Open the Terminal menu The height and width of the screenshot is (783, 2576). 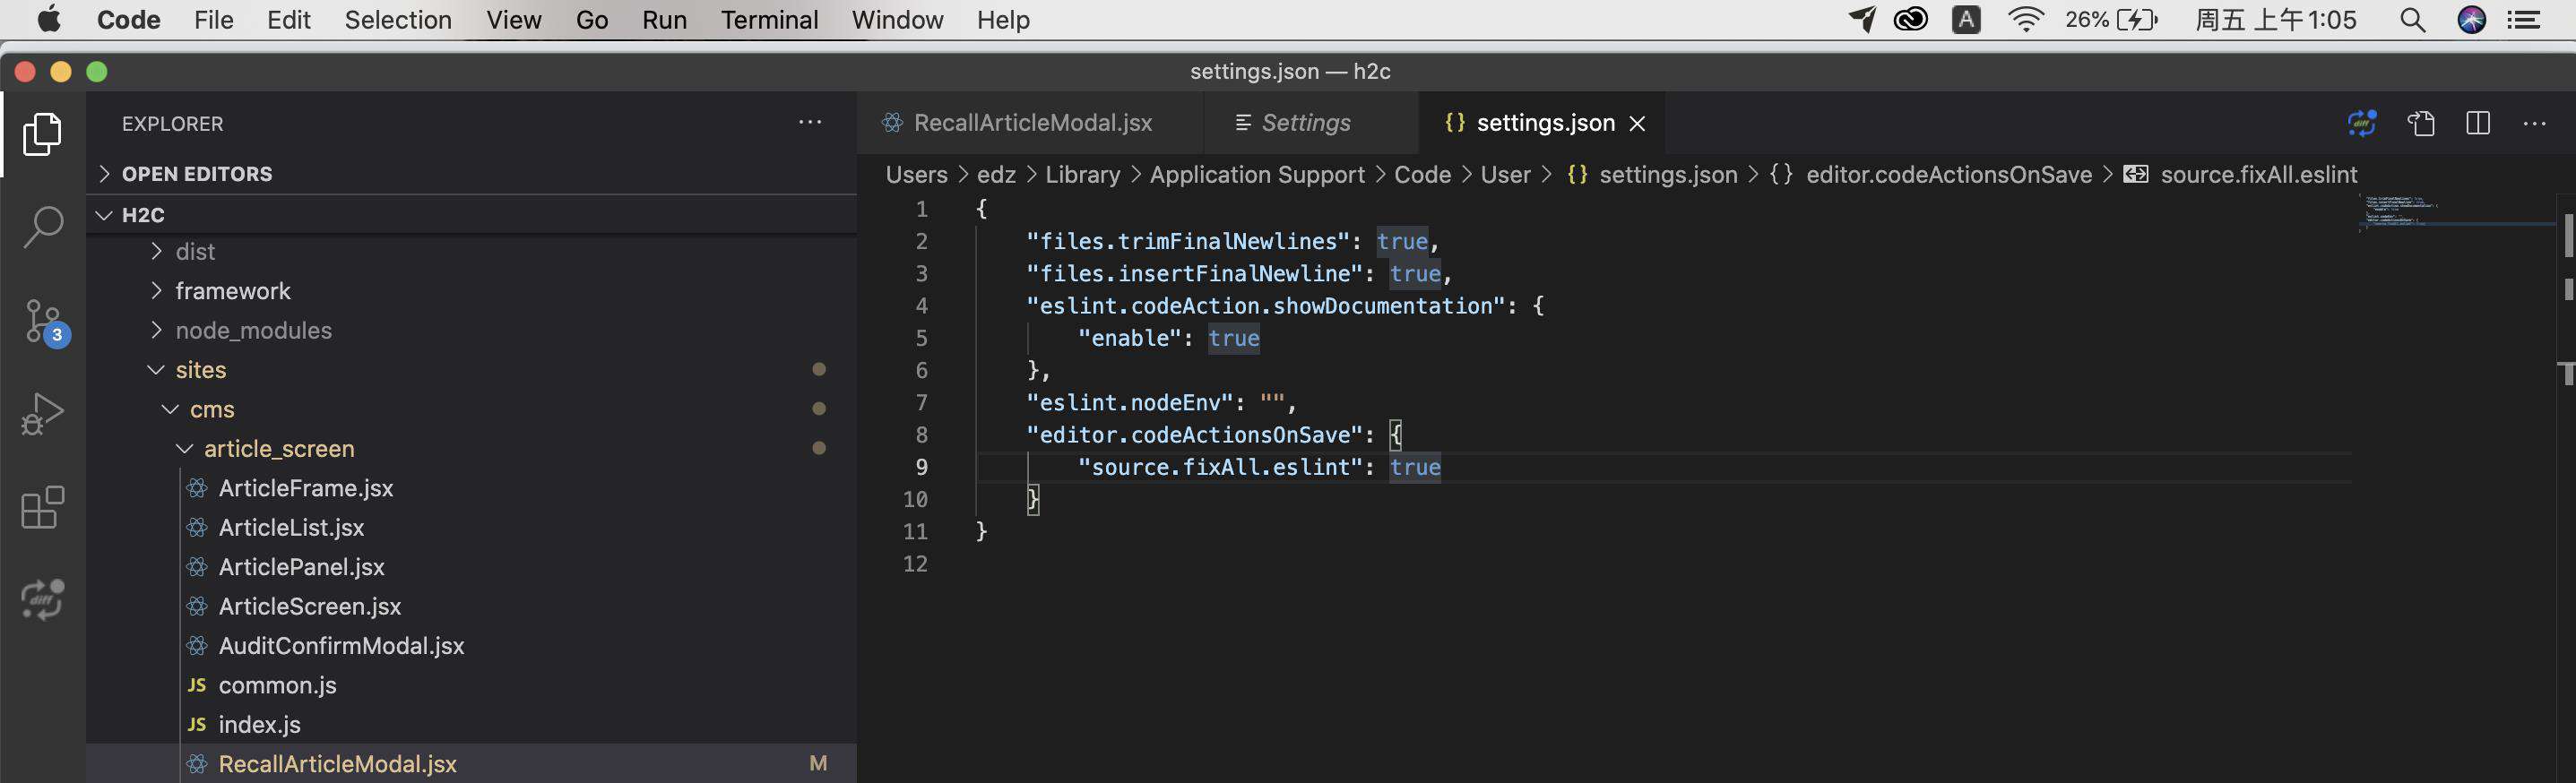click(x=769, y=19)
